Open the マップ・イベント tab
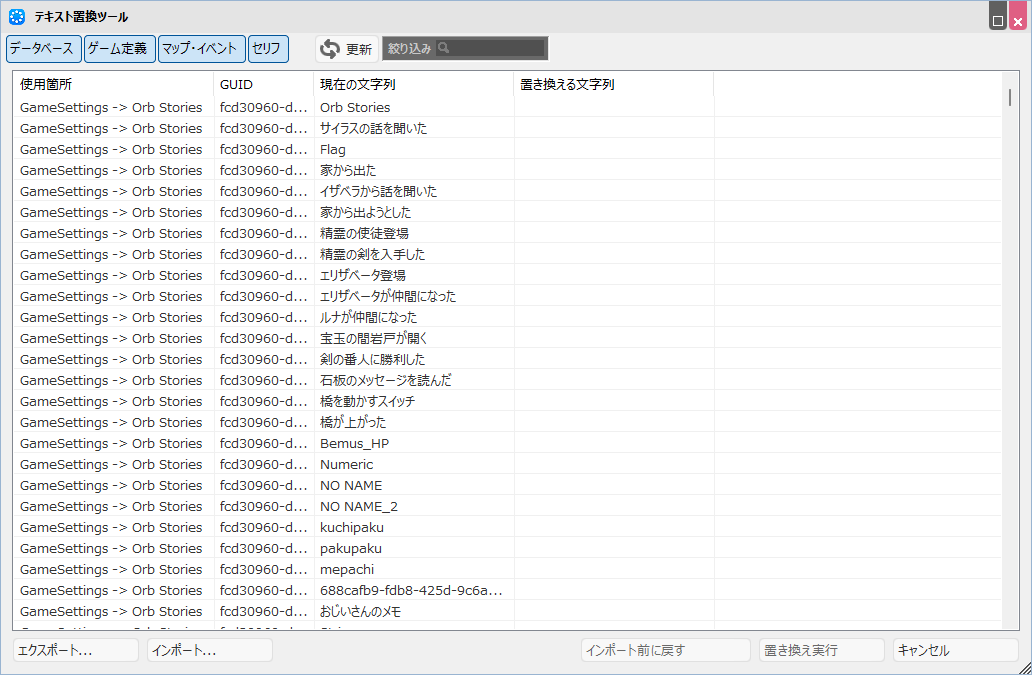The width and height of the screenshot is (1032, 675). point(201,48)
